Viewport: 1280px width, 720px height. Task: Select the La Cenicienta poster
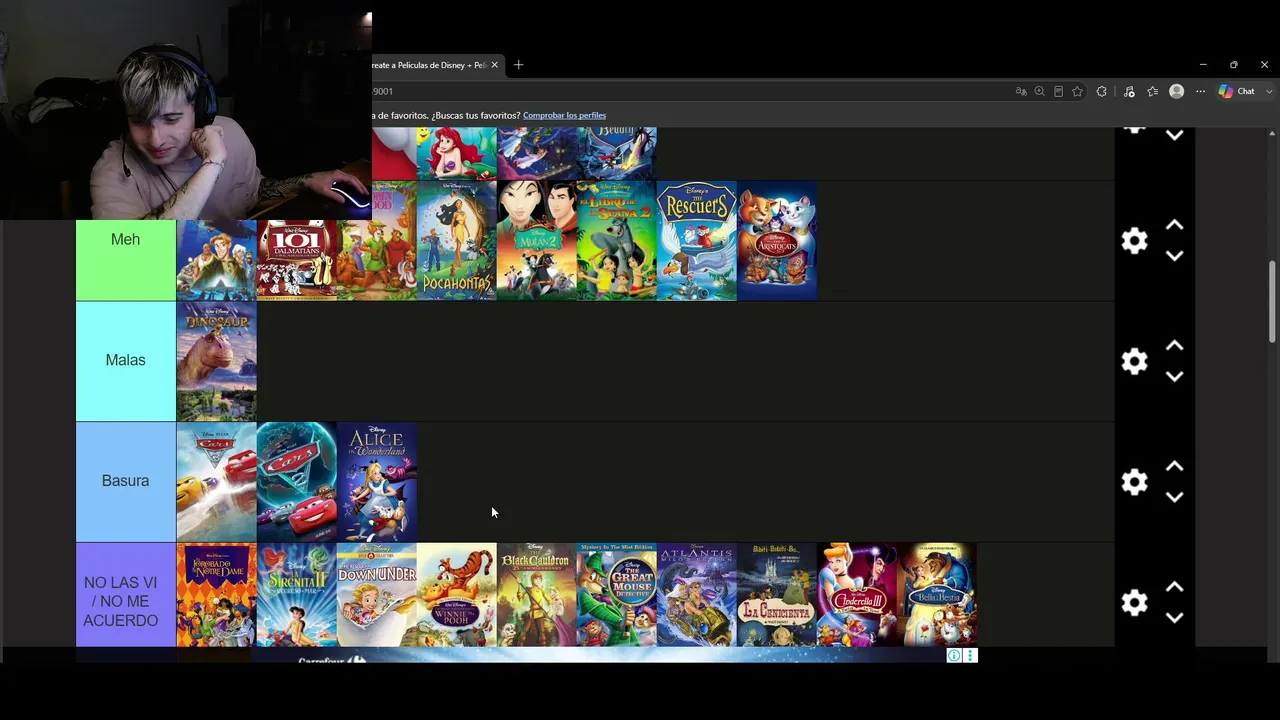click(777, 595)
